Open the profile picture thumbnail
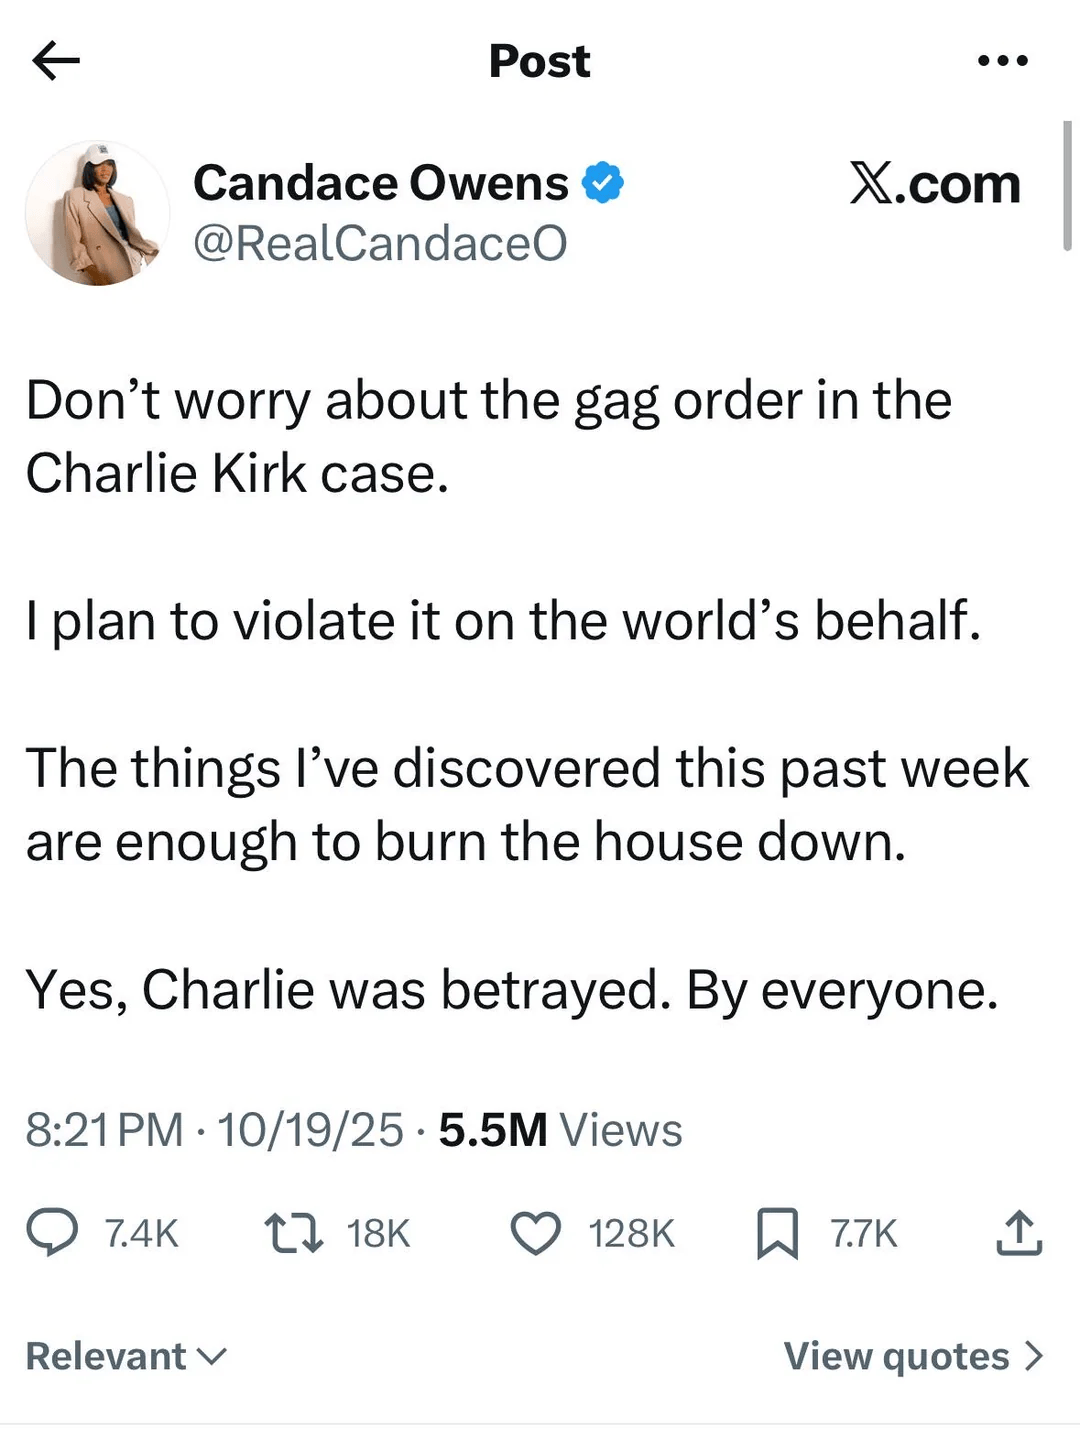This screenshot has height=1450, width=1080. (97, 213)
